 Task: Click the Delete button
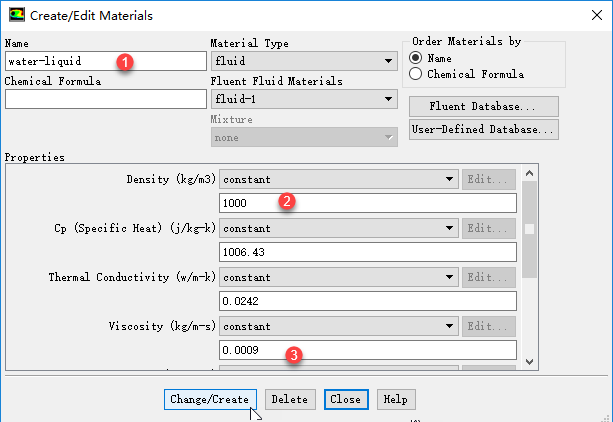coord(289,399)
